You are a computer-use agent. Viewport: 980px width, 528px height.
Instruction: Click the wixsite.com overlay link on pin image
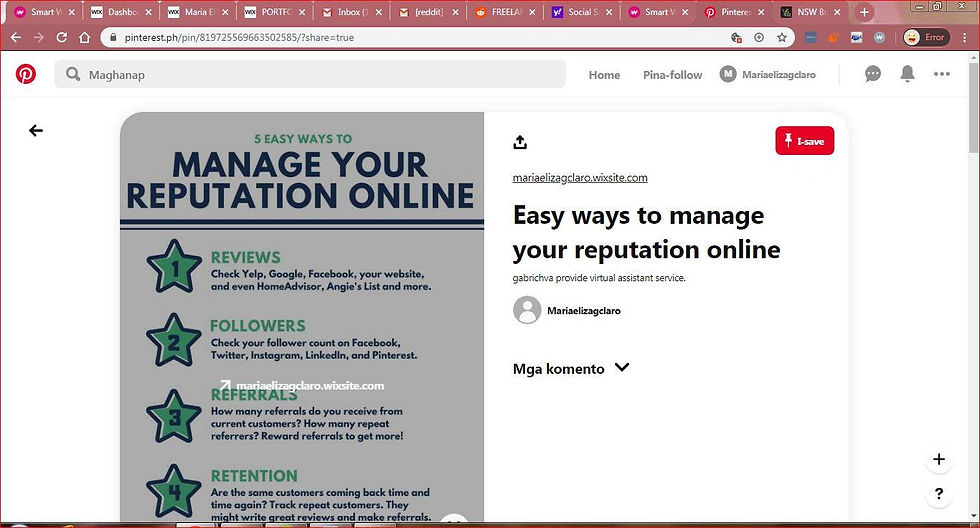click(x=302, y=386)
